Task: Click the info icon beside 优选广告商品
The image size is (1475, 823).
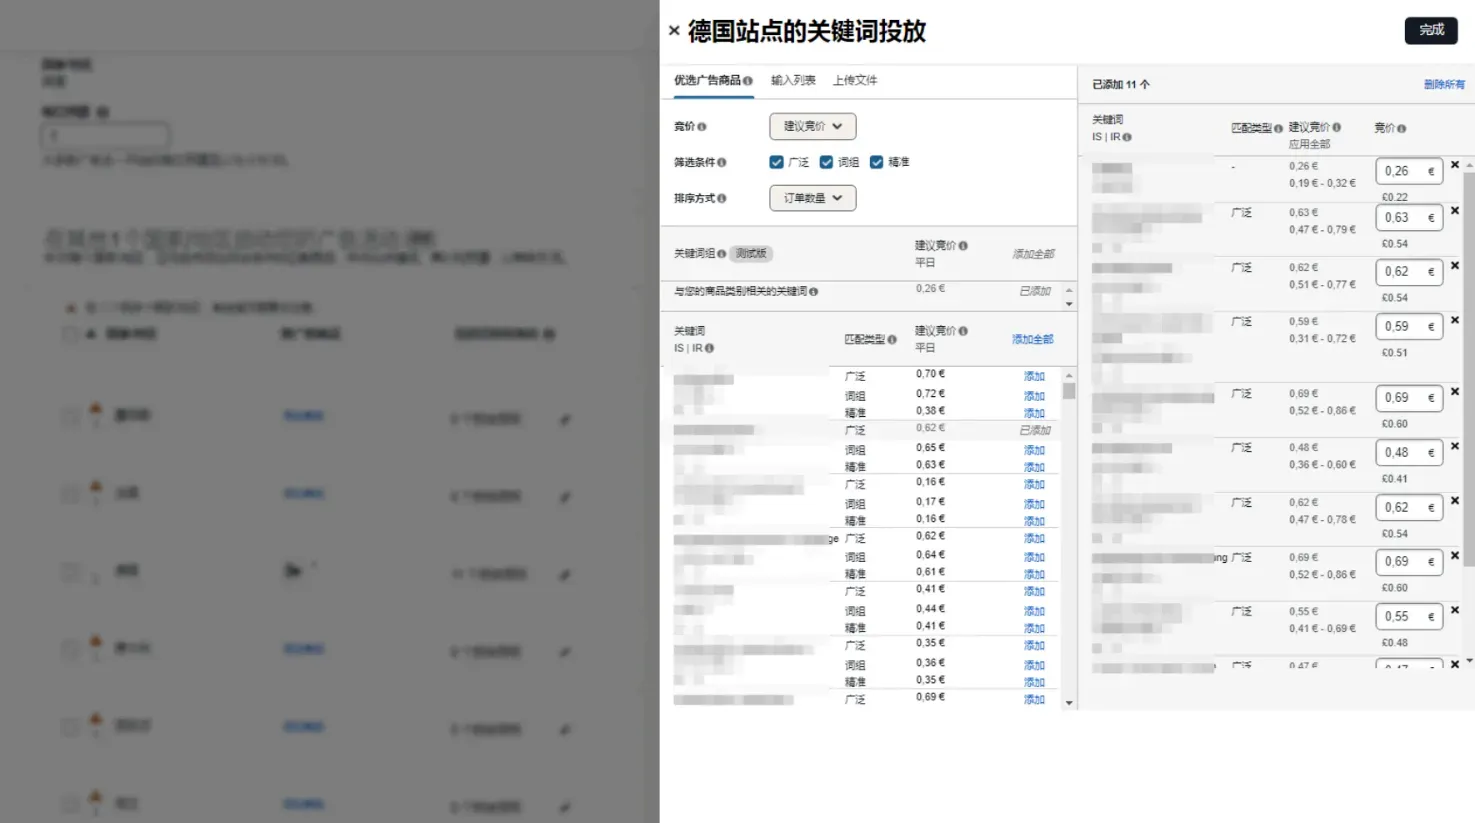Action: 748,81
